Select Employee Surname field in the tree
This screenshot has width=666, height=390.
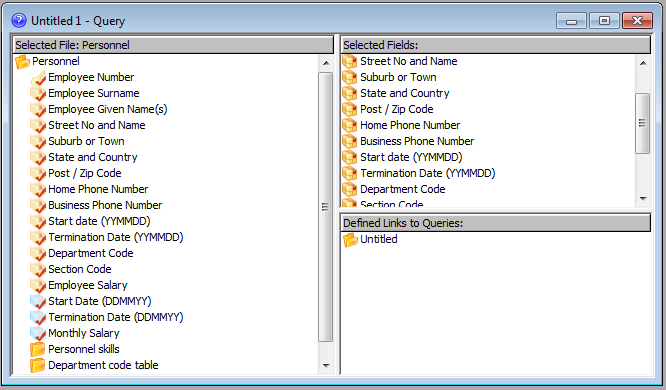tap(93, 93)
